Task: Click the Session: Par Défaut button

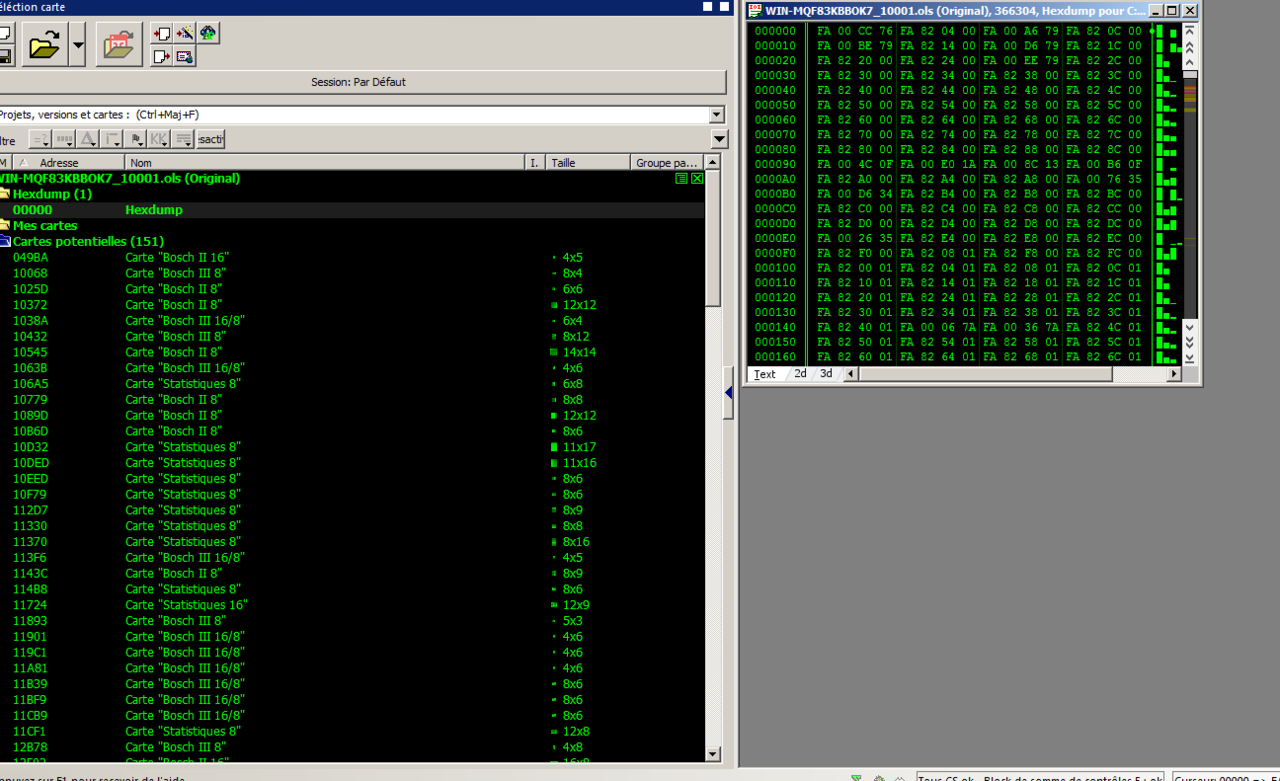Action: (x=359, y=82)
